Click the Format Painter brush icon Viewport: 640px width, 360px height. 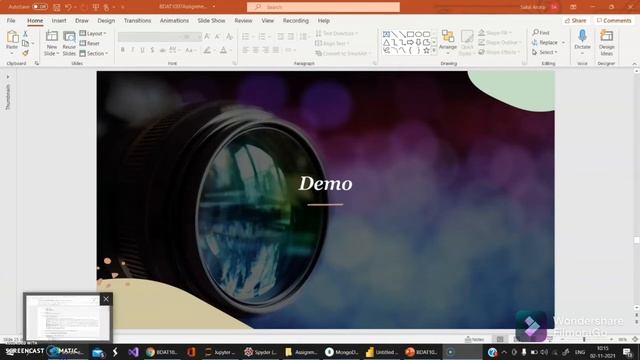click(x=25, y=53)
